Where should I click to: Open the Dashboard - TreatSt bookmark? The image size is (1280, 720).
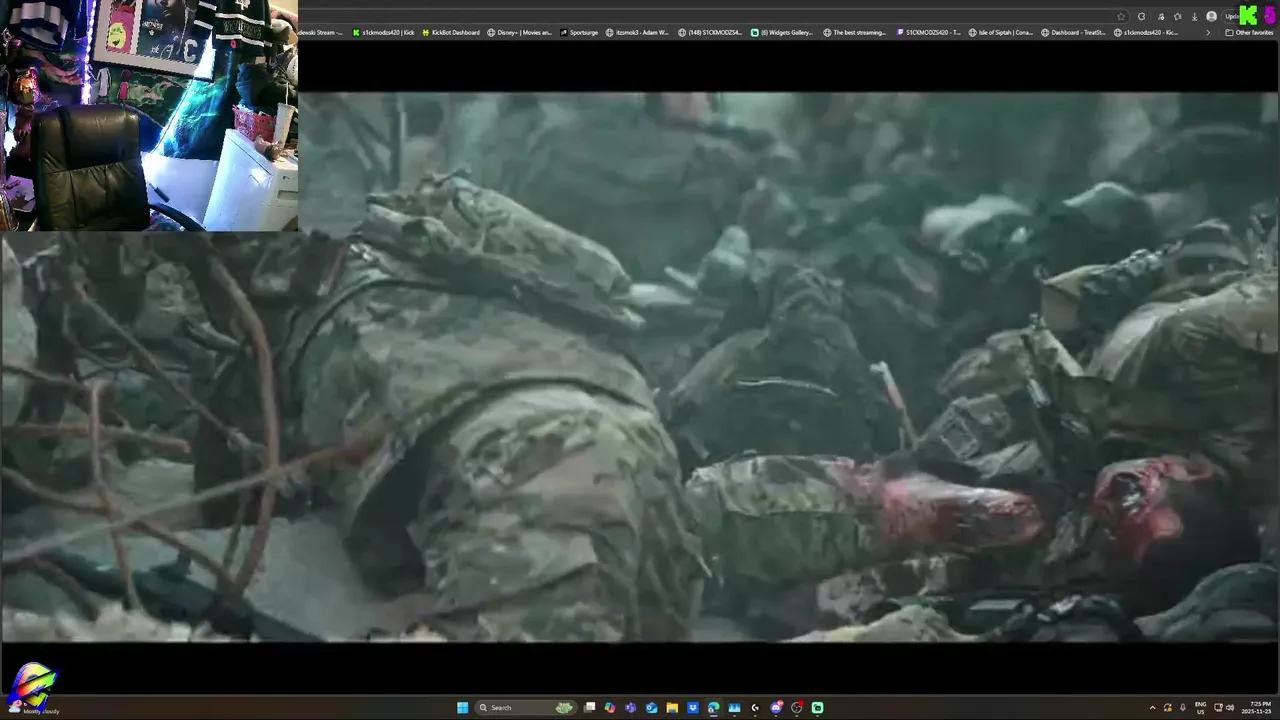[1073, 32]
